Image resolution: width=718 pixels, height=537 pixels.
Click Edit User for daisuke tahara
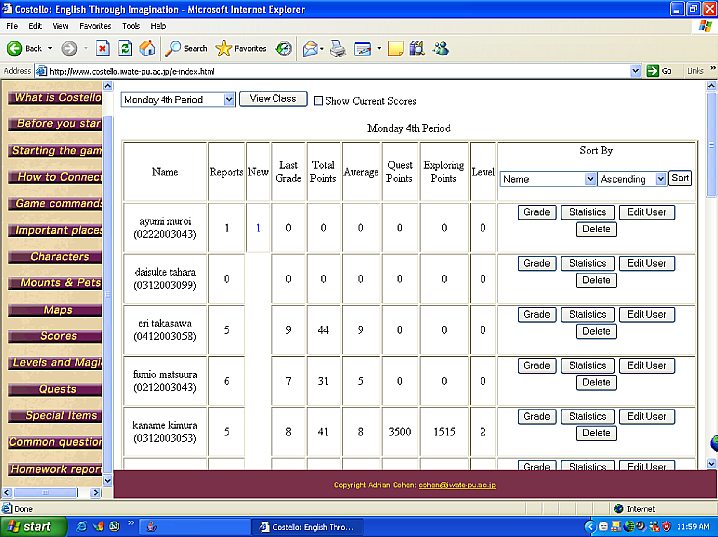click(x=647, y=263)
